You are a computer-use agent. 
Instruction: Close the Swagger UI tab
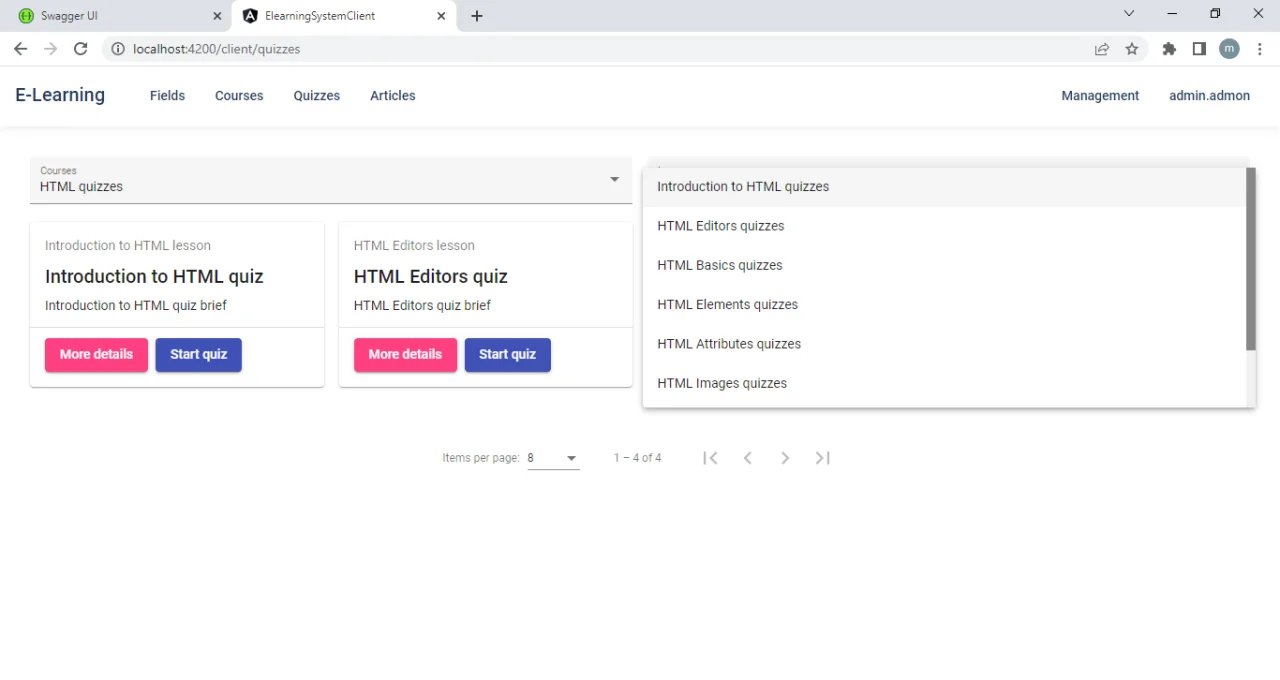click(x=218, y=16)
